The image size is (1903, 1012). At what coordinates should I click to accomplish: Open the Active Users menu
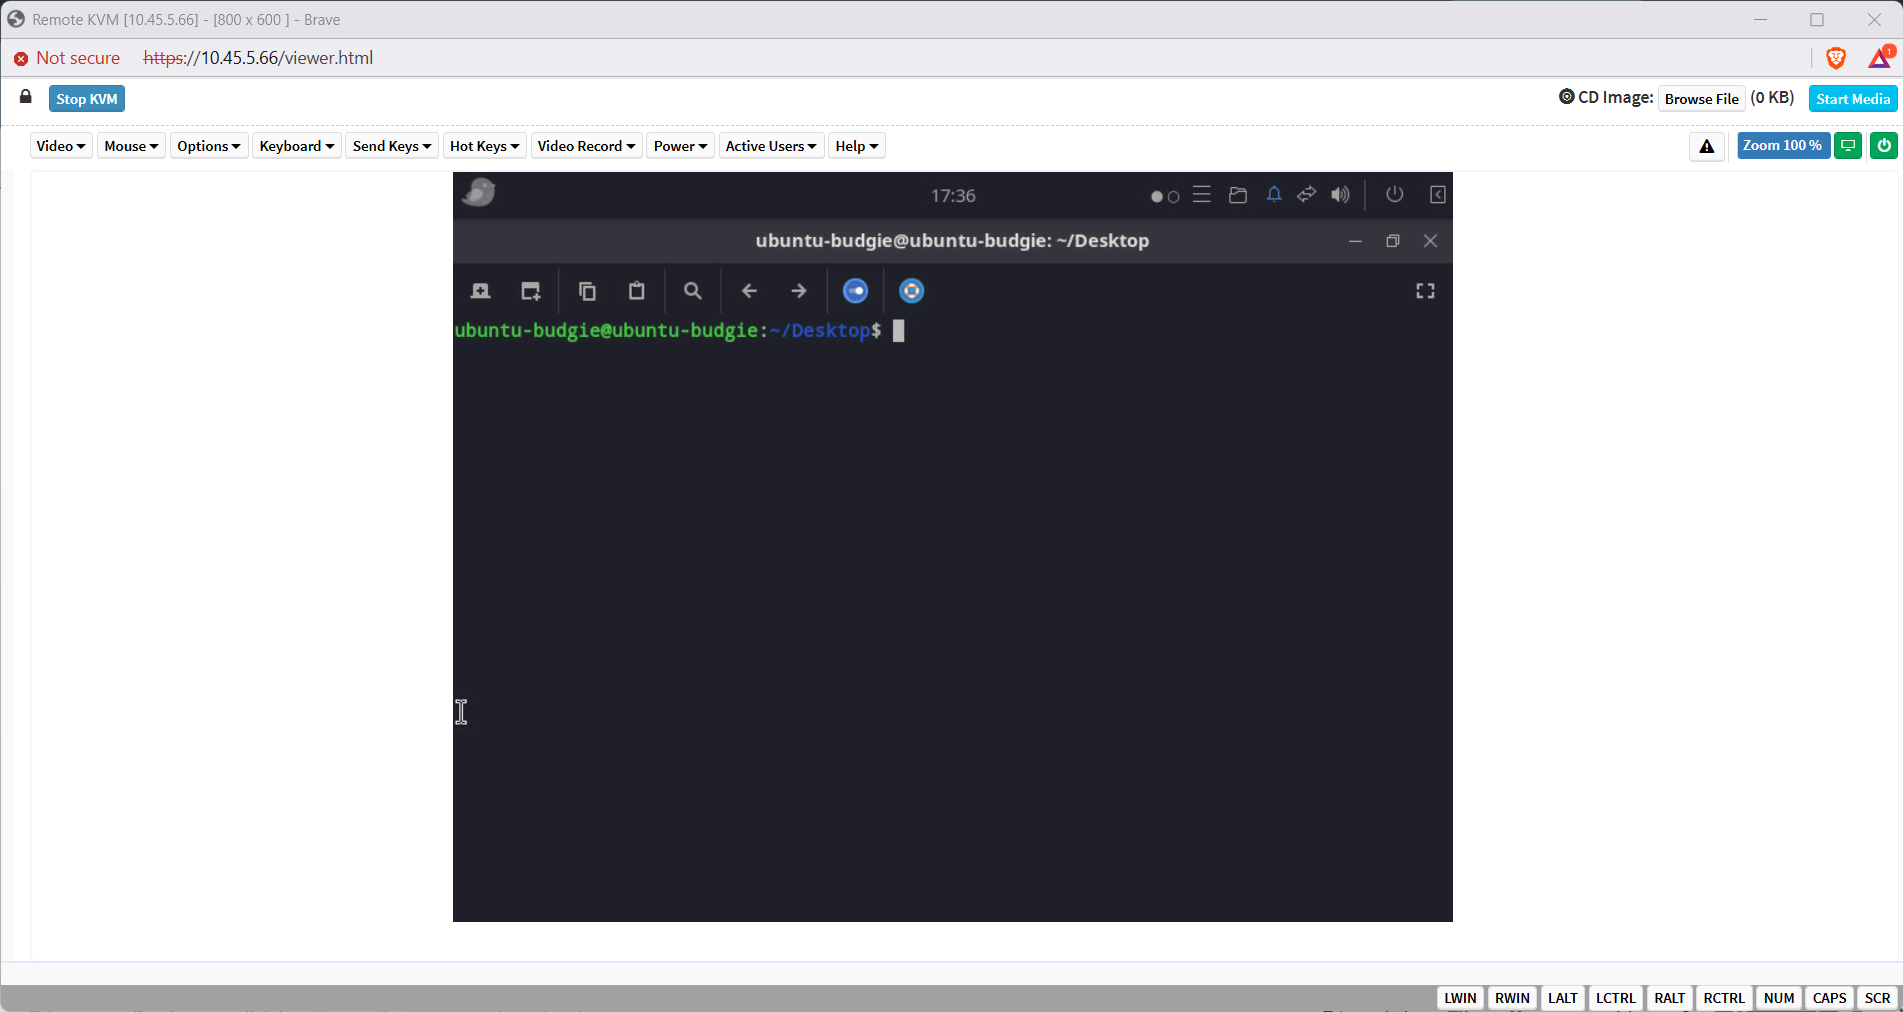(770, 146)
